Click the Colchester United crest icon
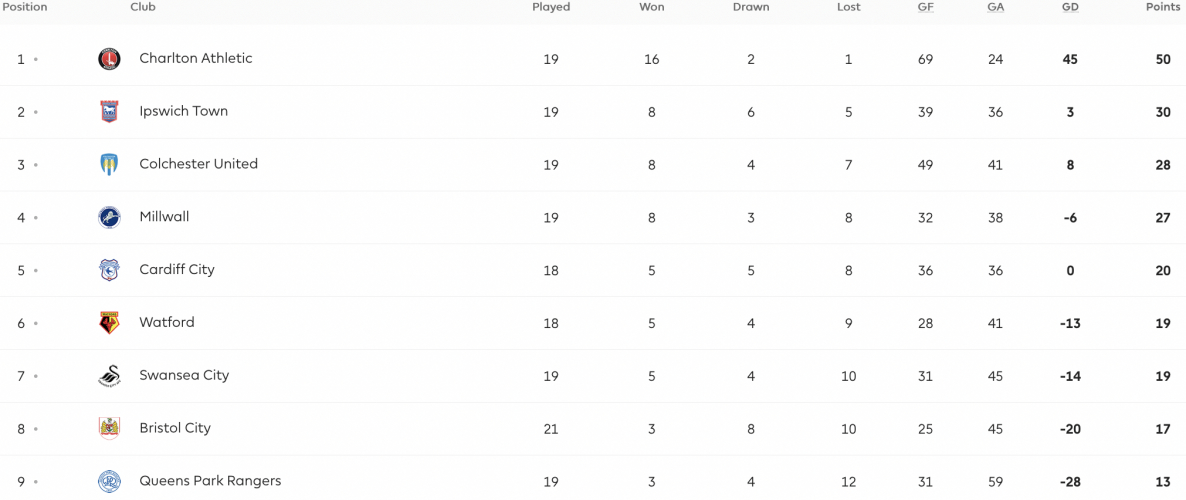Viewport: 1186px width, 500px height. [109, 164]
